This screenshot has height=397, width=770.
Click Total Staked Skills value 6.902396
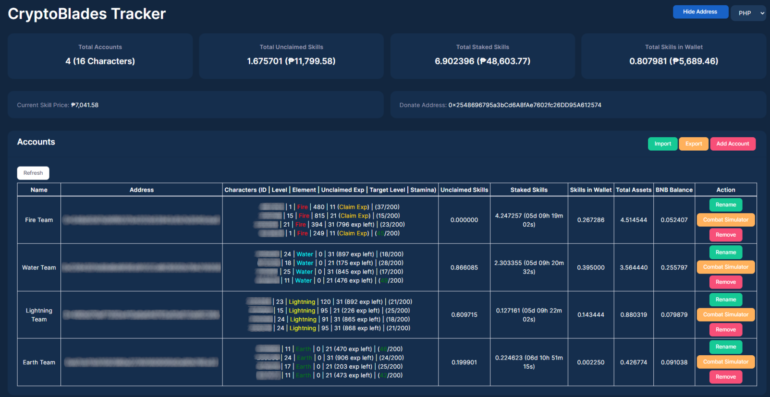[483, 61]
